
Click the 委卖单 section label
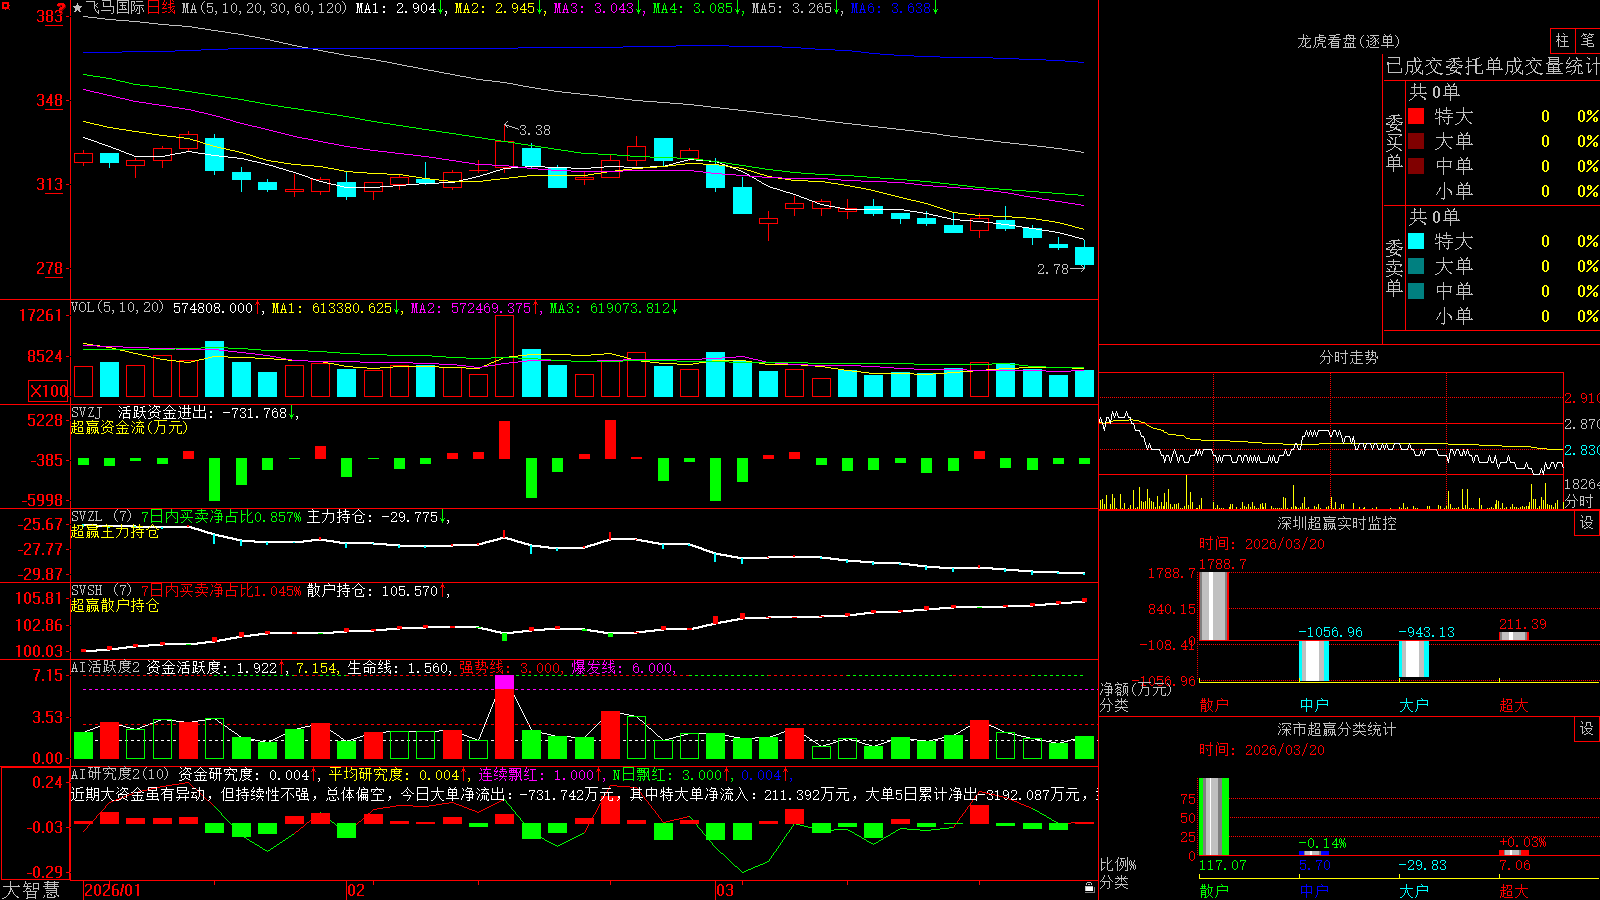click(1394, 267)
